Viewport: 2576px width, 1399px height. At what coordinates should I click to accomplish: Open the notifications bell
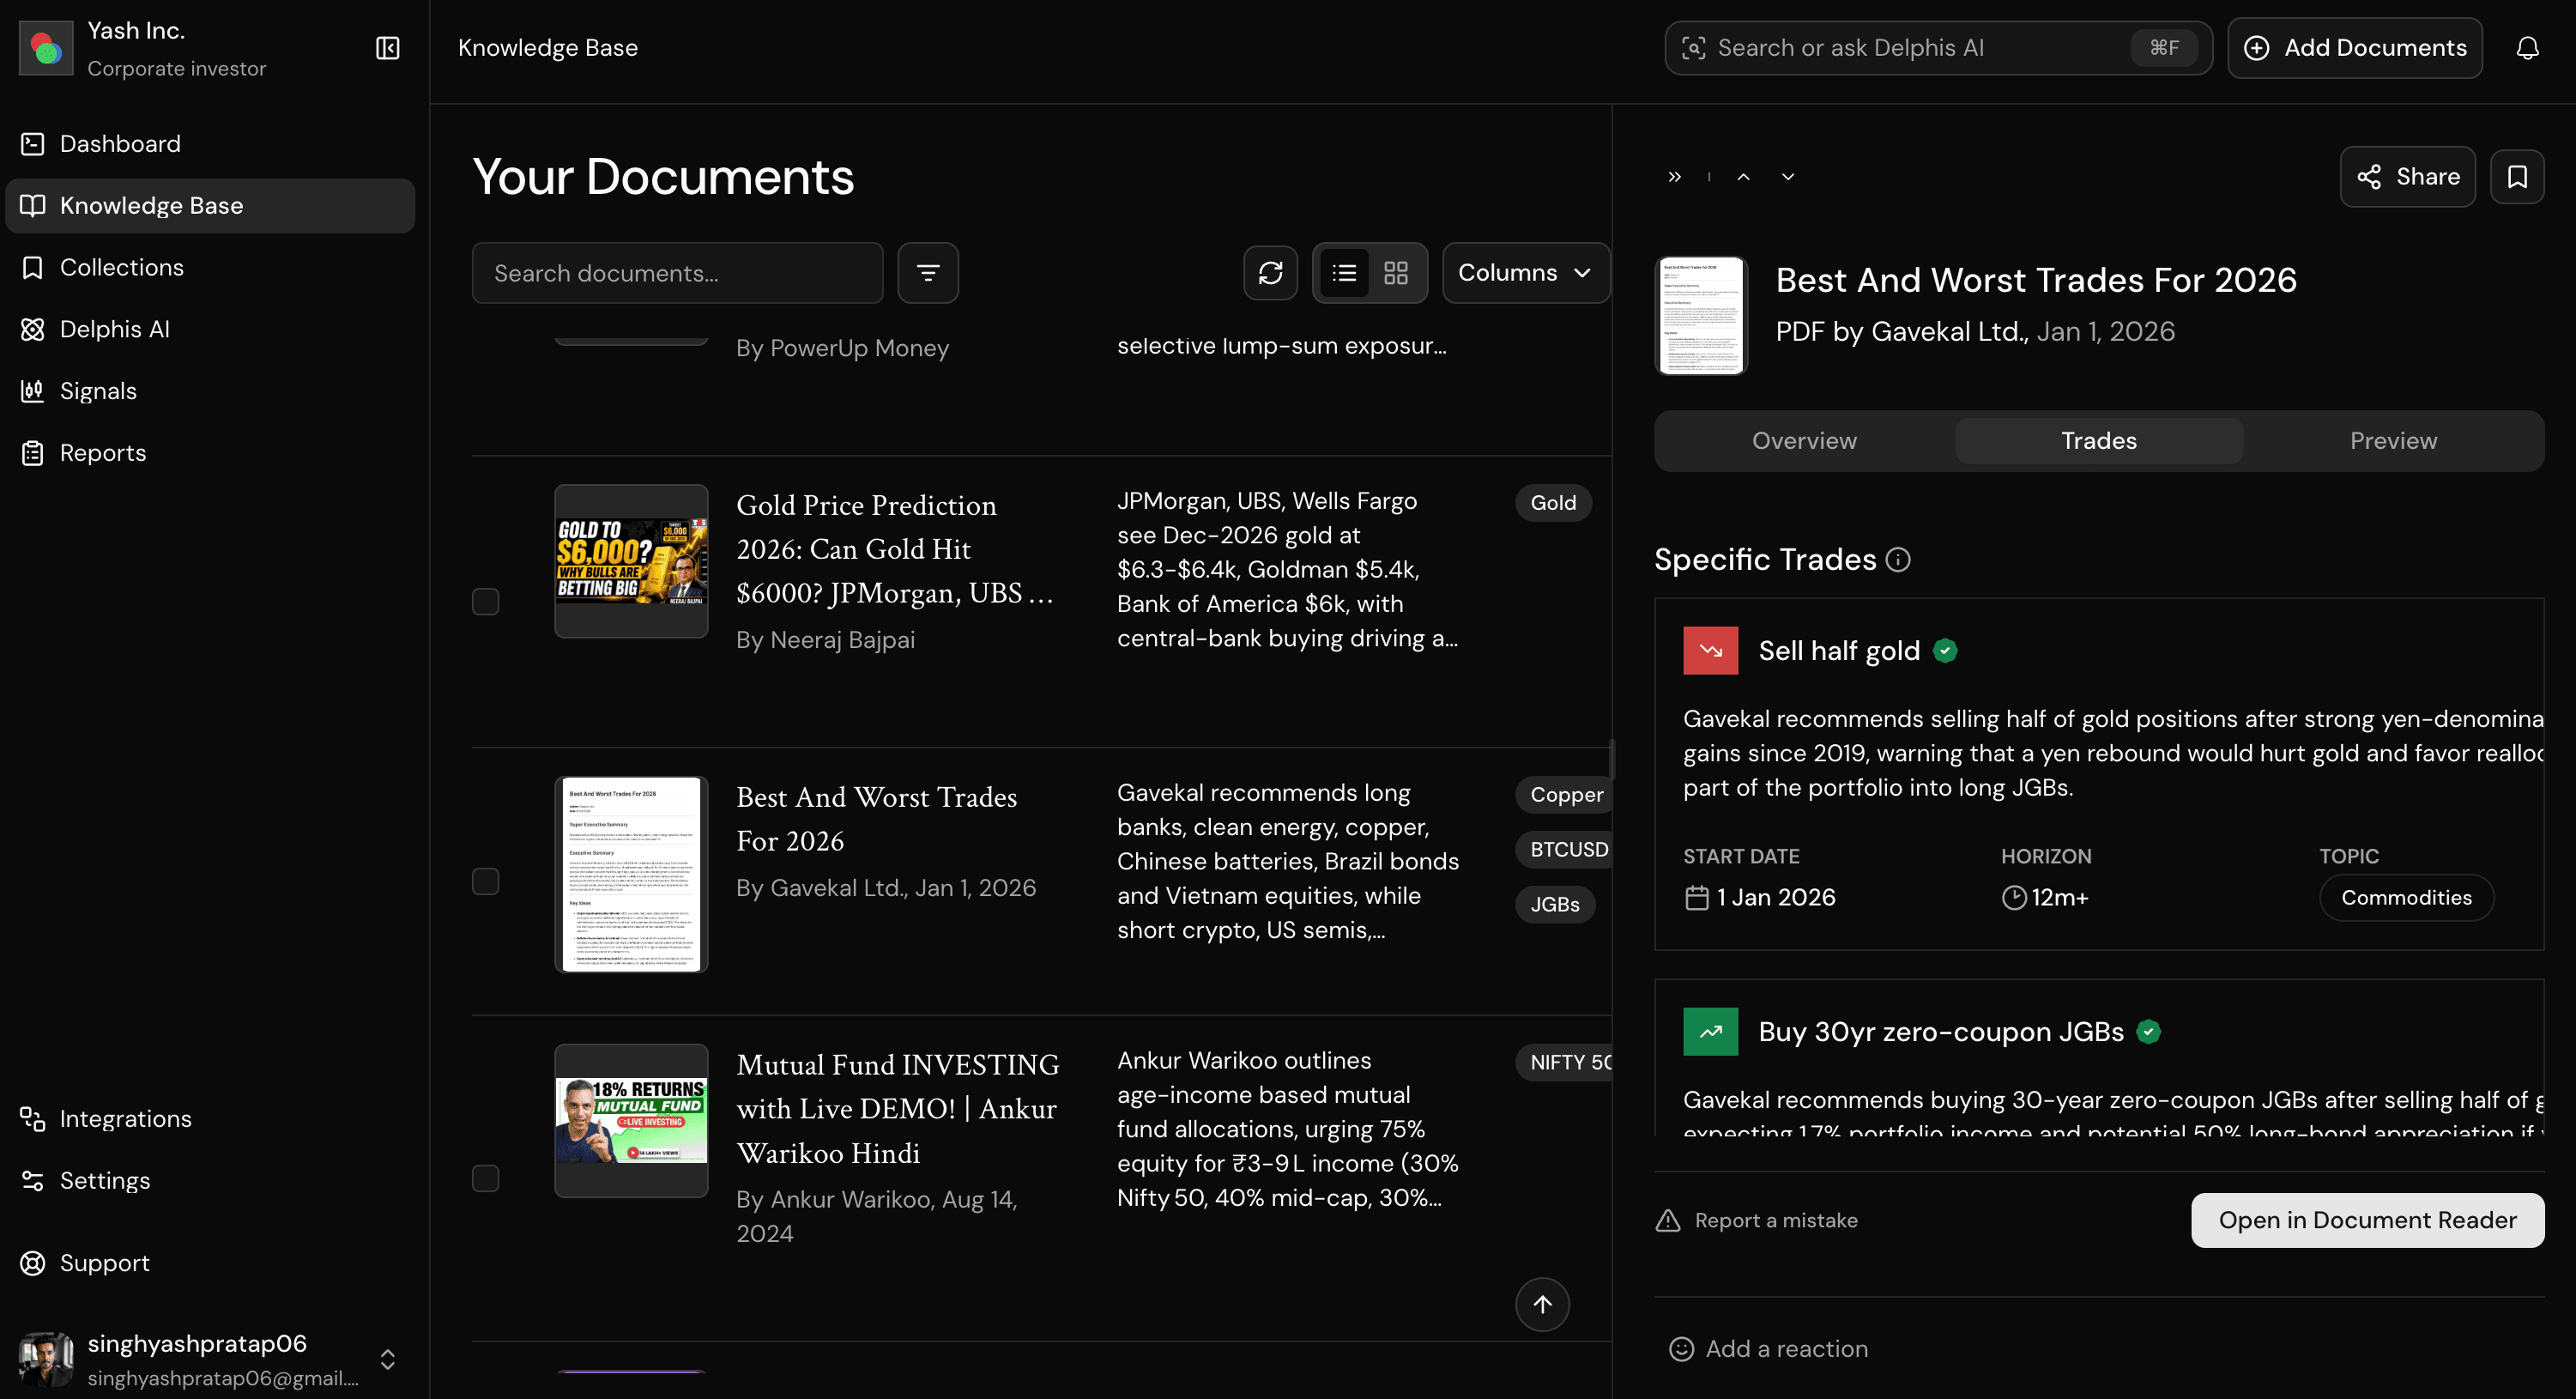click(x=2527, y=48)
